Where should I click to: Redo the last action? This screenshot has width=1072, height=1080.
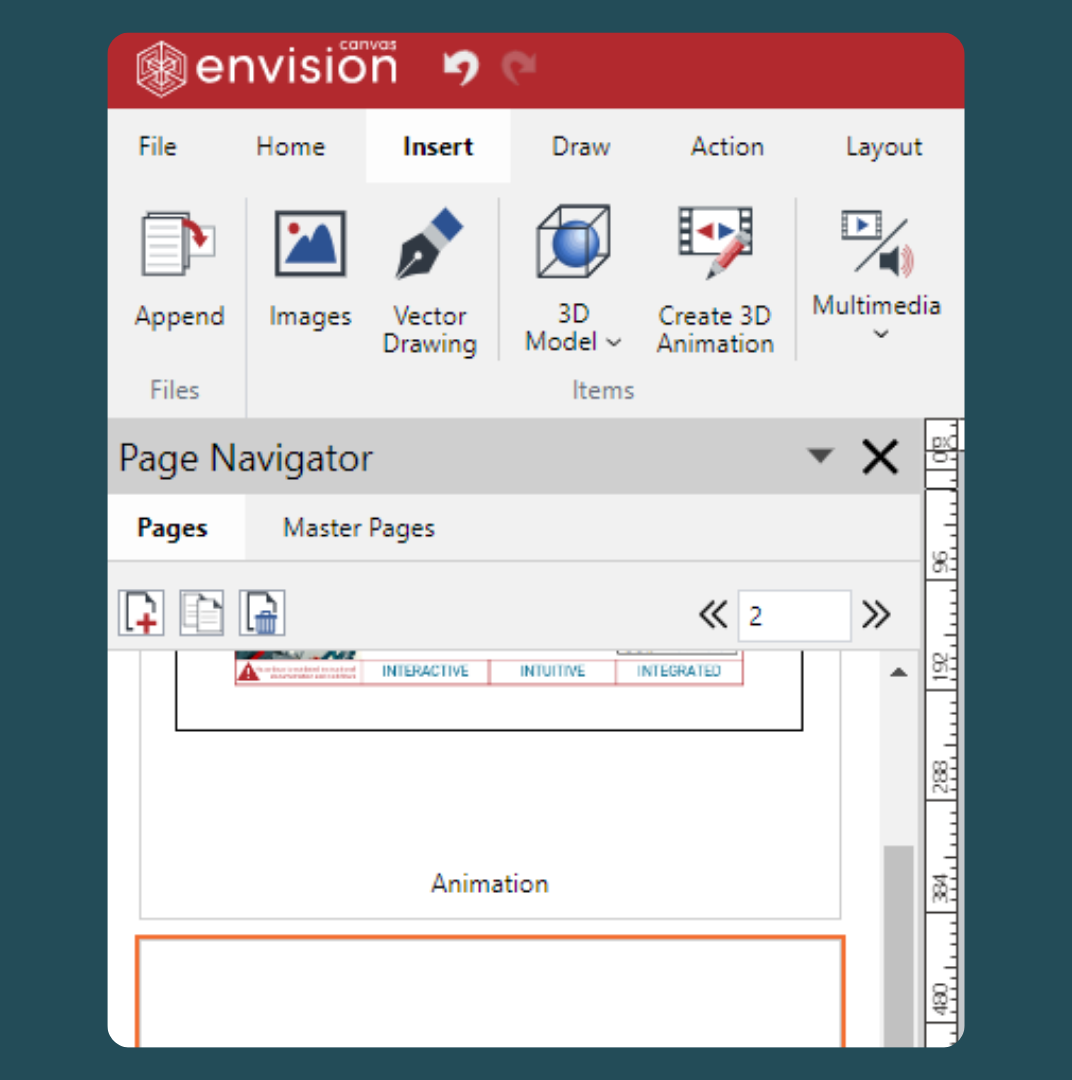tap(519, 68)
